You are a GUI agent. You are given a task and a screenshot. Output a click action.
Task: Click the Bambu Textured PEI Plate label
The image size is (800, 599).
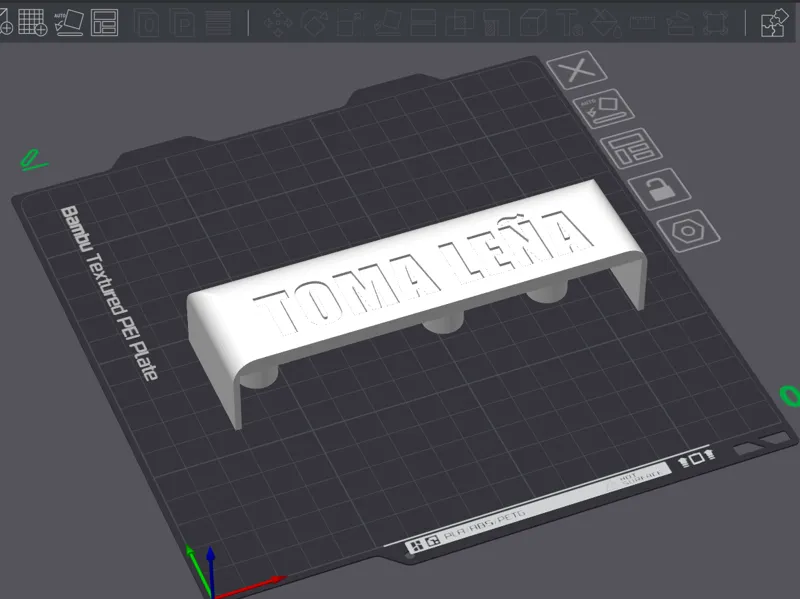(x=109, y=293)
